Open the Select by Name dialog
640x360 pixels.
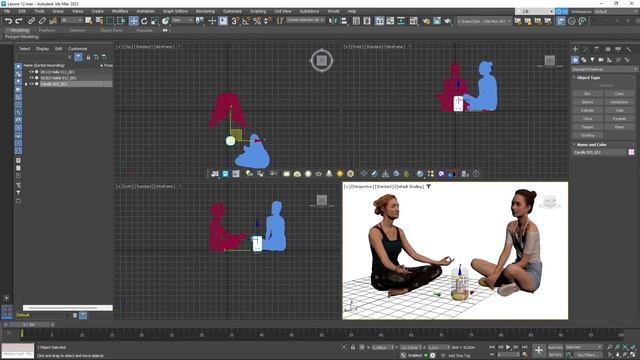click(x=99, y=21)
